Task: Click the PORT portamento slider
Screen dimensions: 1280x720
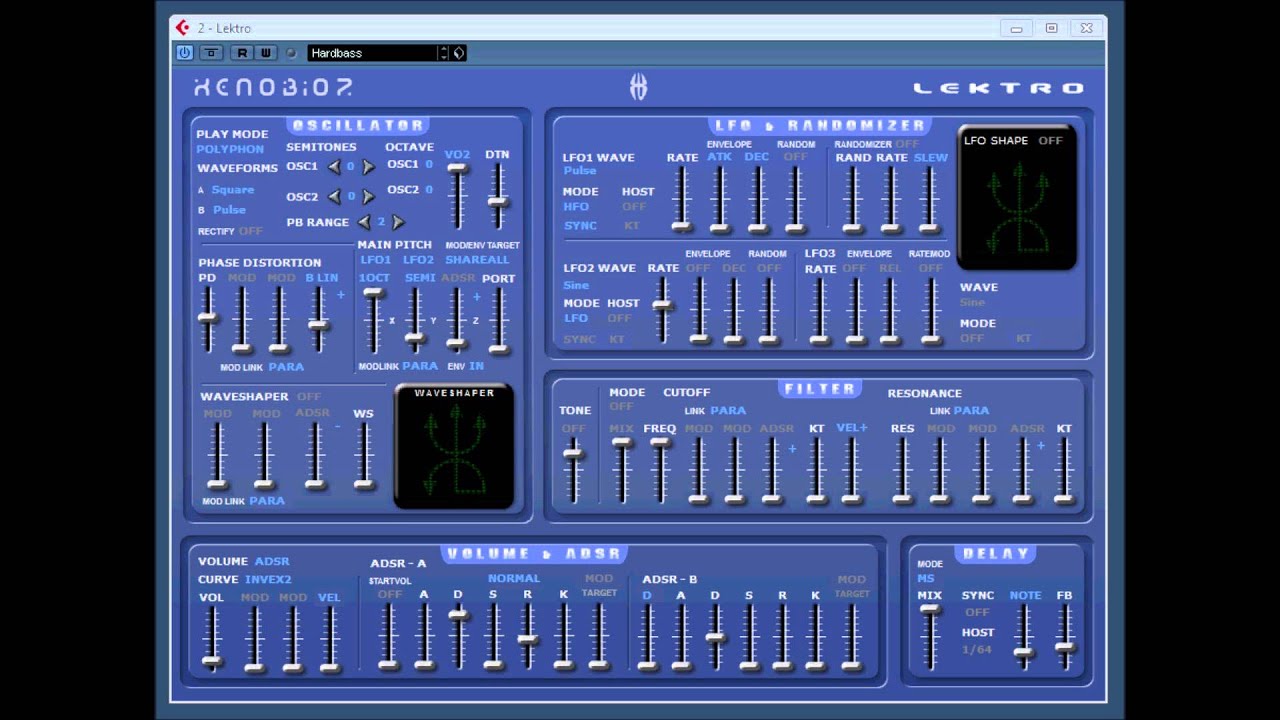Action: click(498, 320)
